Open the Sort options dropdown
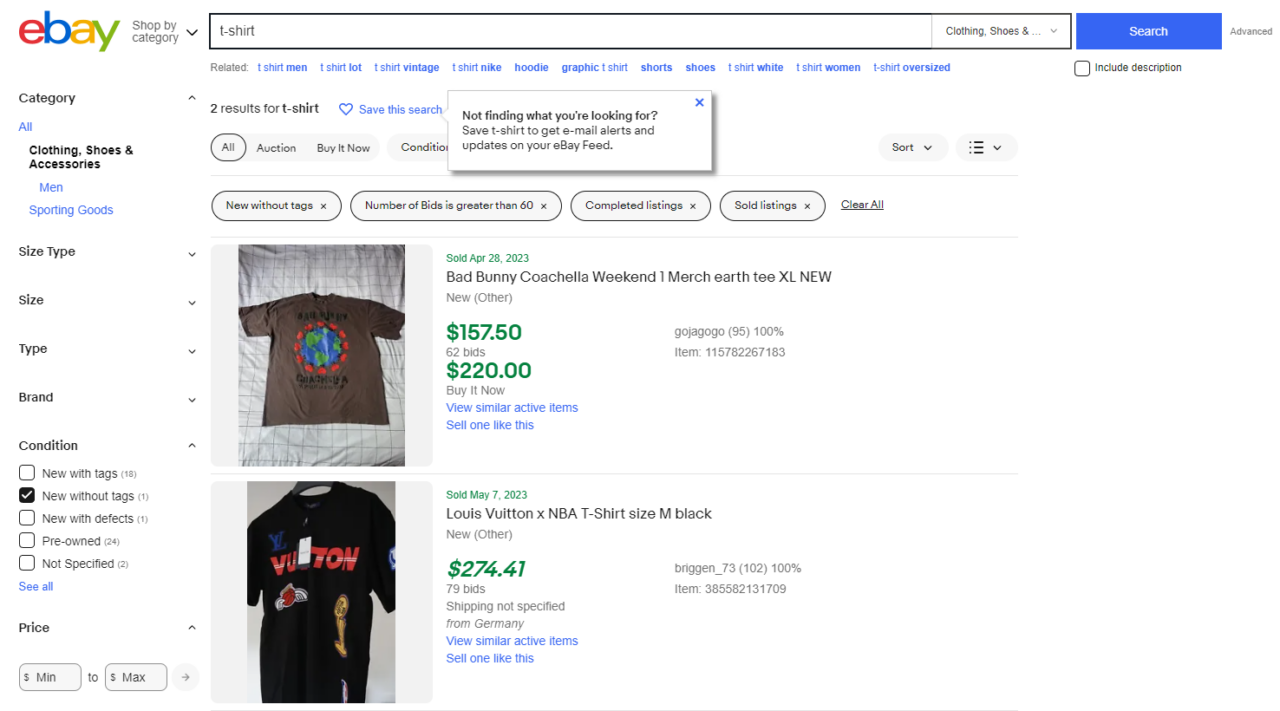Screen dimensions: 1280x711 912,147
